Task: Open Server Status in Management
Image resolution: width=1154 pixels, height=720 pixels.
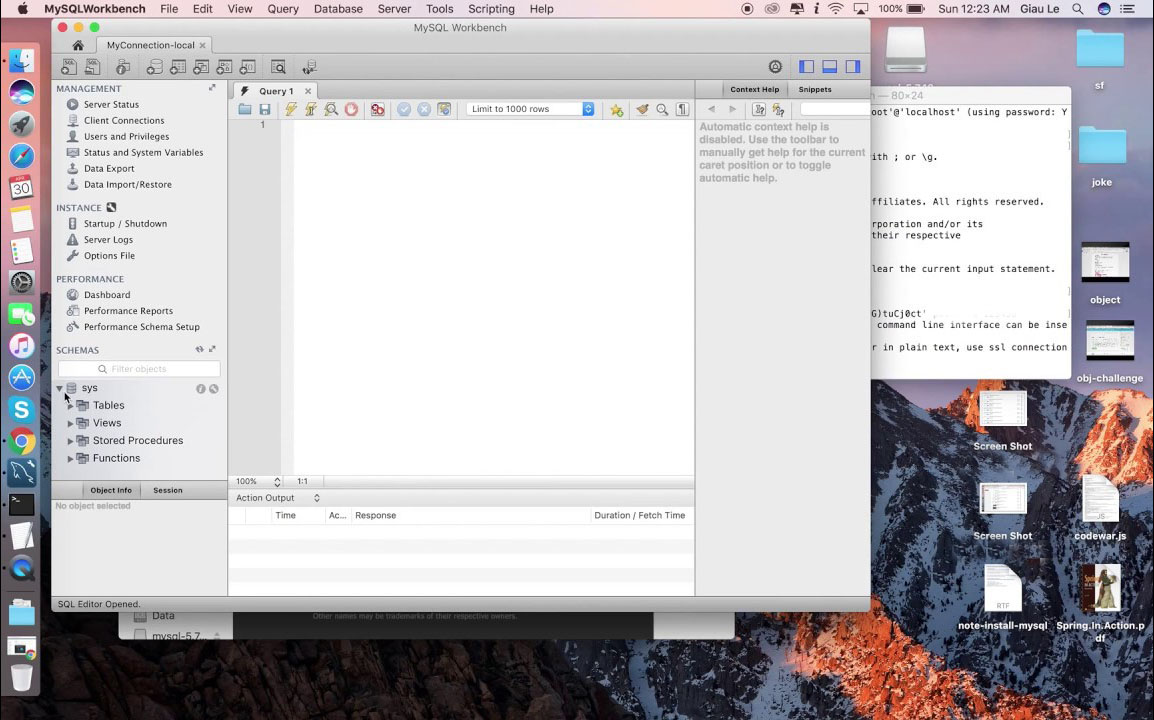Action: pos(111,105)
